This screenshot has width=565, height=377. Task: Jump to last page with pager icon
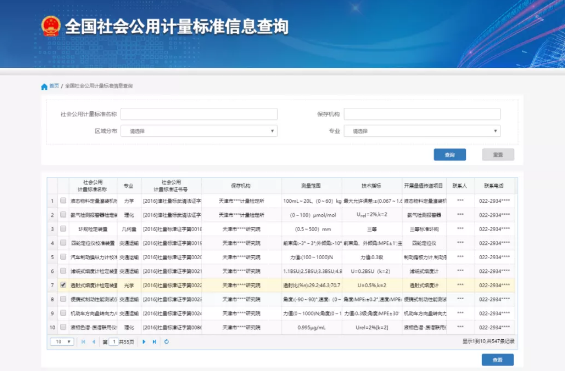point(154,342)
